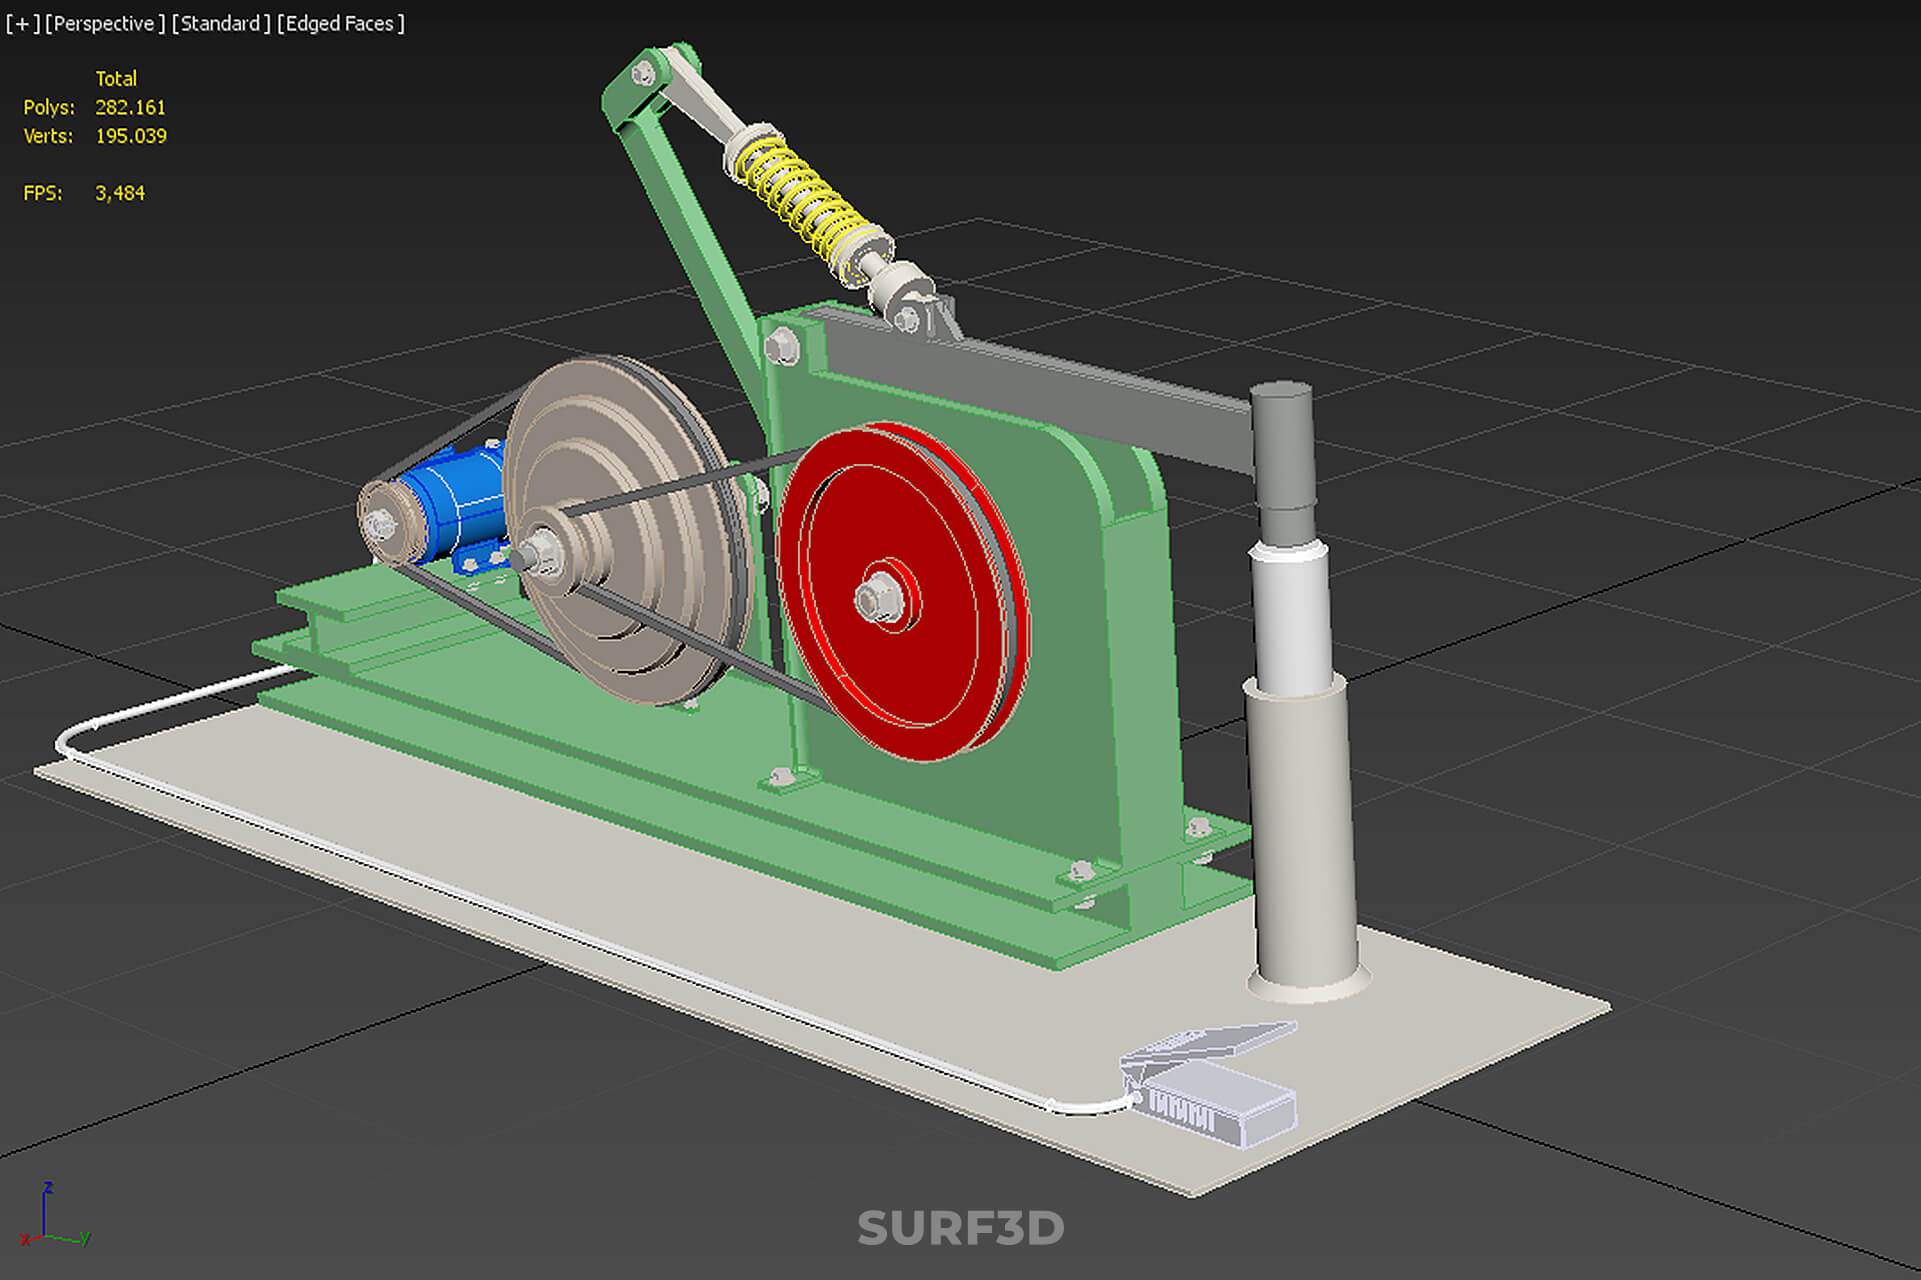Open the [+] viewport general menu
This screenshot has height=1280, width=1921.
click(23, 23)
